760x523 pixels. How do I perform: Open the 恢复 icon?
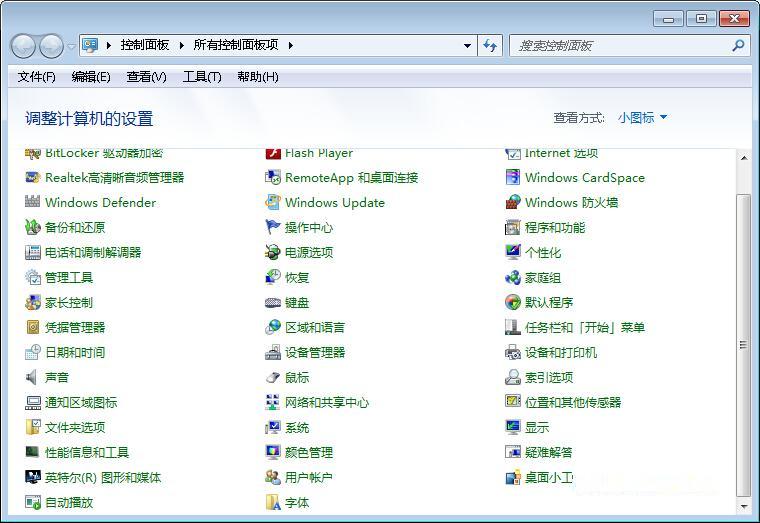273,277
